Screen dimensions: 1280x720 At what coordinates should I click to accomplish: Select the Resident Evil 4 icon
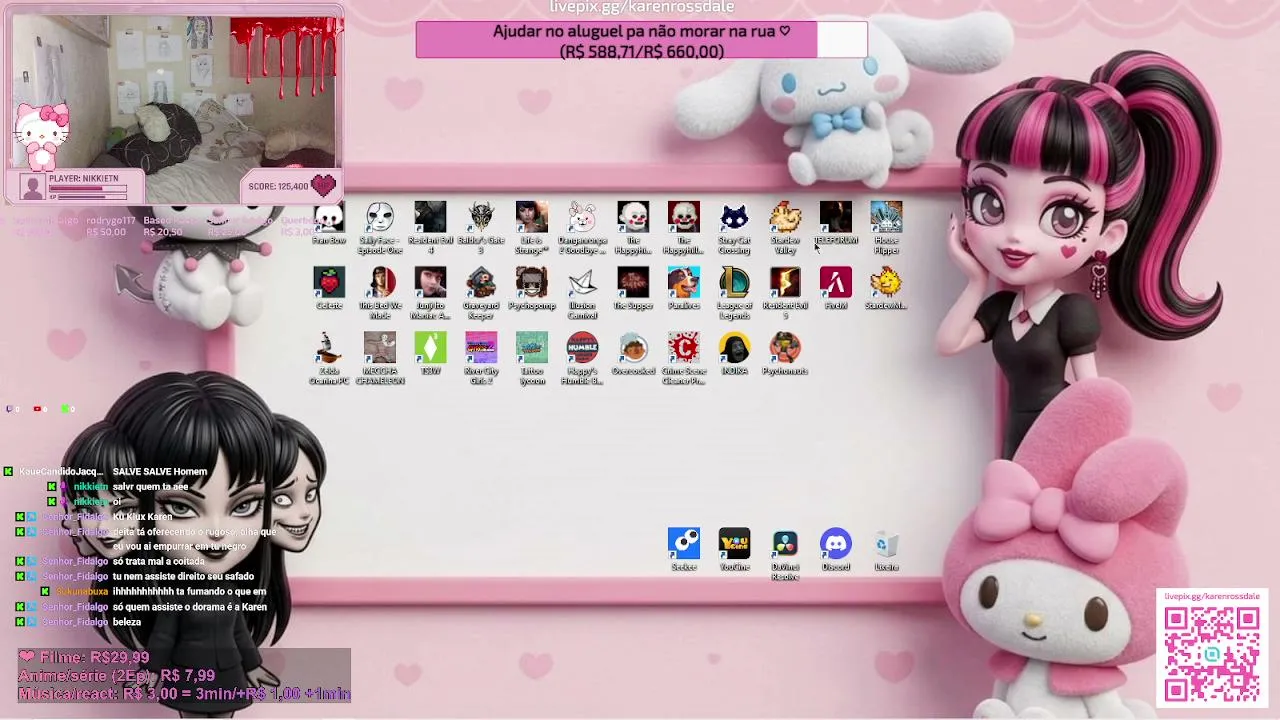point(430,228)
